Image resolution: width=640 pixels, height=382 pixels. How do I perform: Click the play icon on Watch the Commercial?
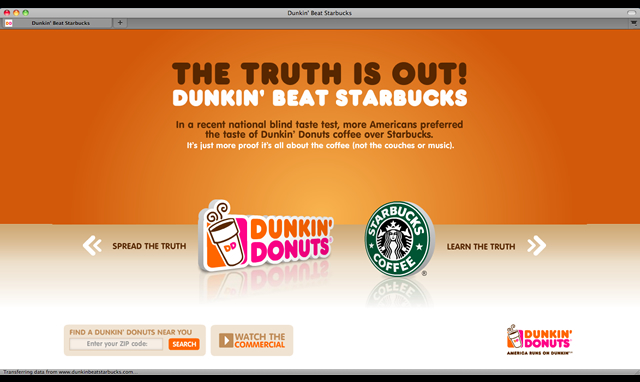[x=226, y=340]
